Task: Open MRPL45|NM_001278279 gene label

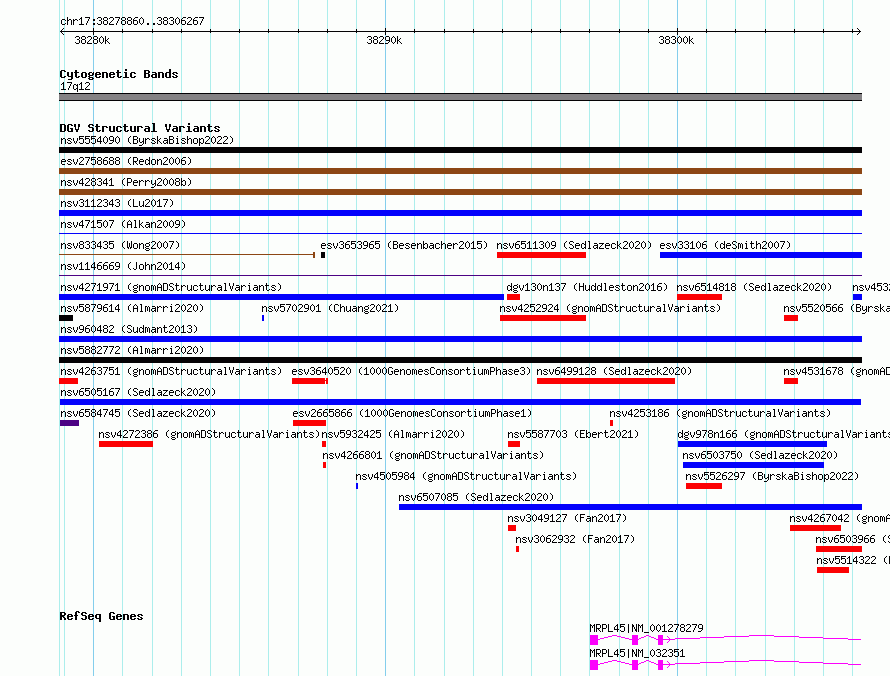Action: click(646, 628)
